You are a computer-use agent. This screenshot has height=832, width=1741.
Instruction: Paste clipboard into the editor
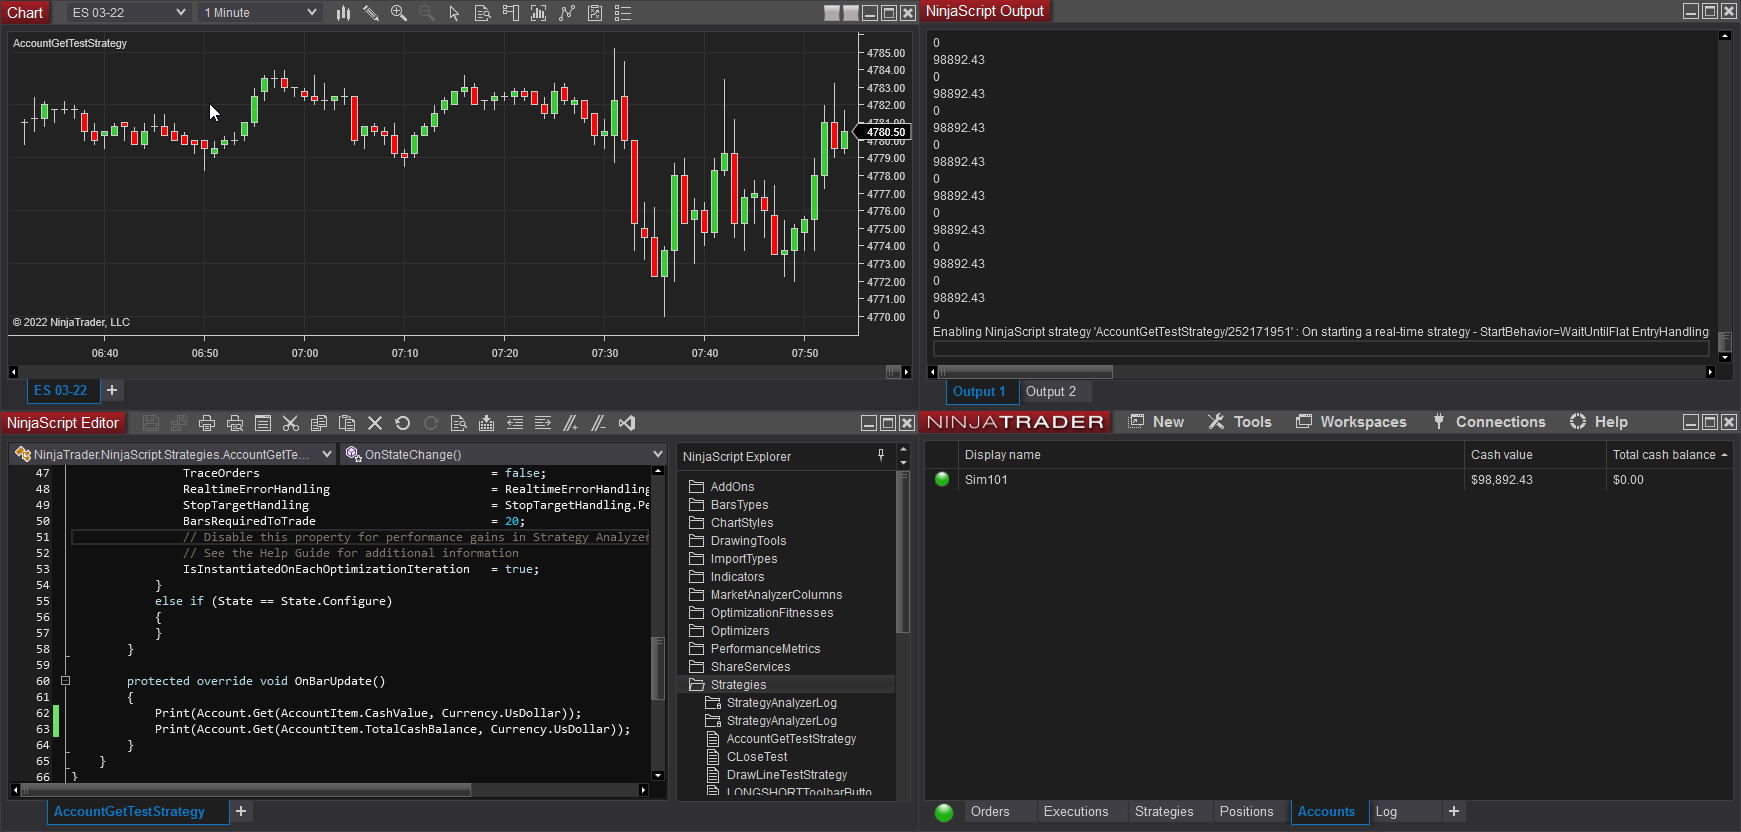pos(347,423)
